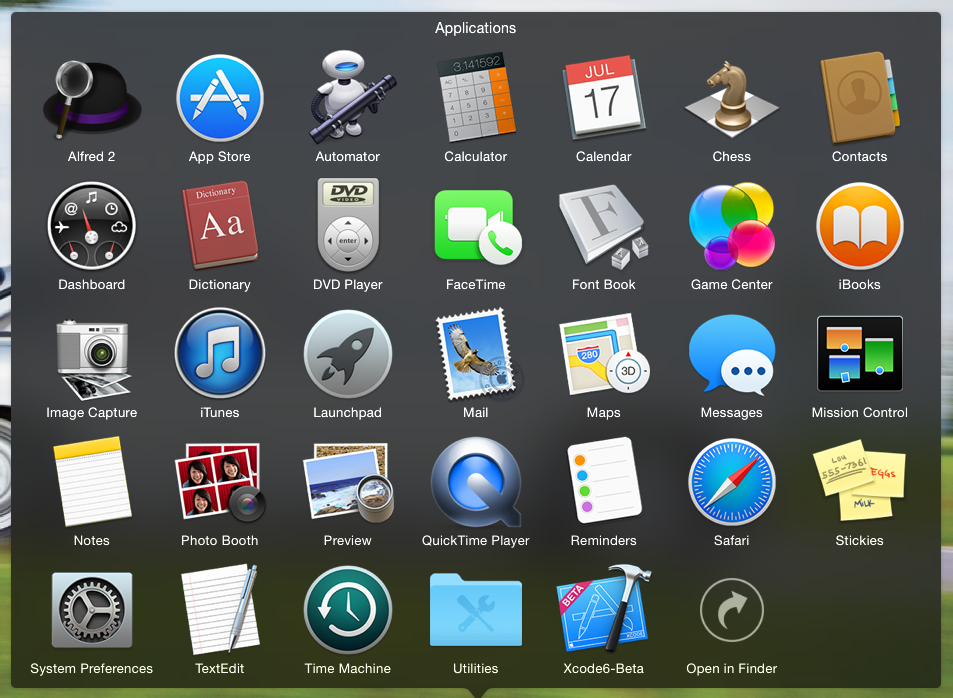Launch the App Store icon
The image size is (953, 698).
pyautogui.click(x=219, y=98)
